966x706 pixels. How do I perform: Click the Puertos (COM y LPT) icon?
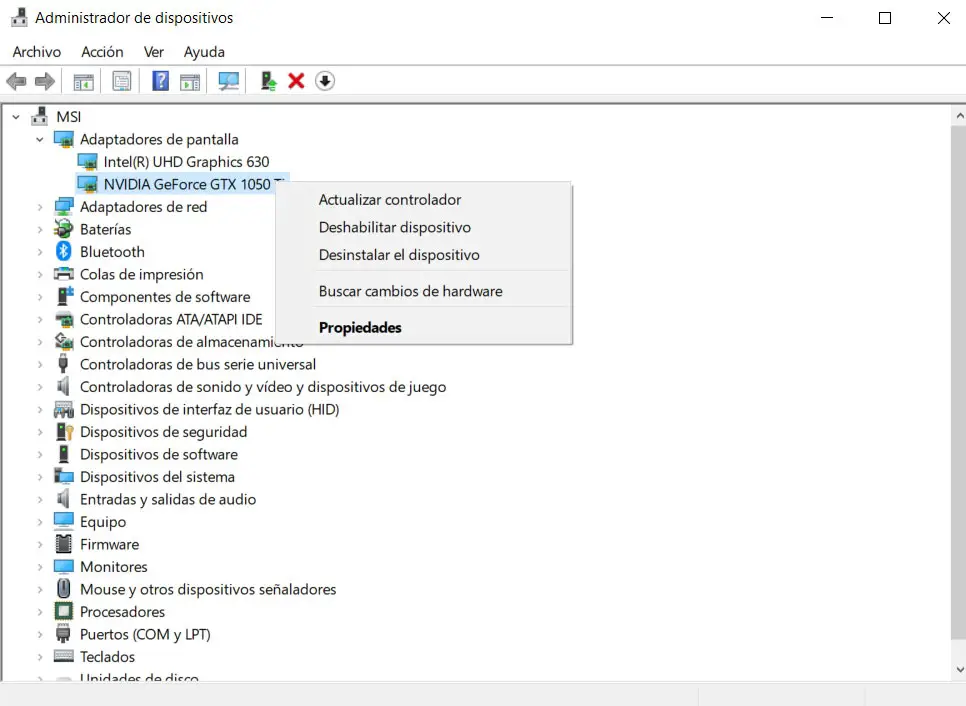[63, 633]
